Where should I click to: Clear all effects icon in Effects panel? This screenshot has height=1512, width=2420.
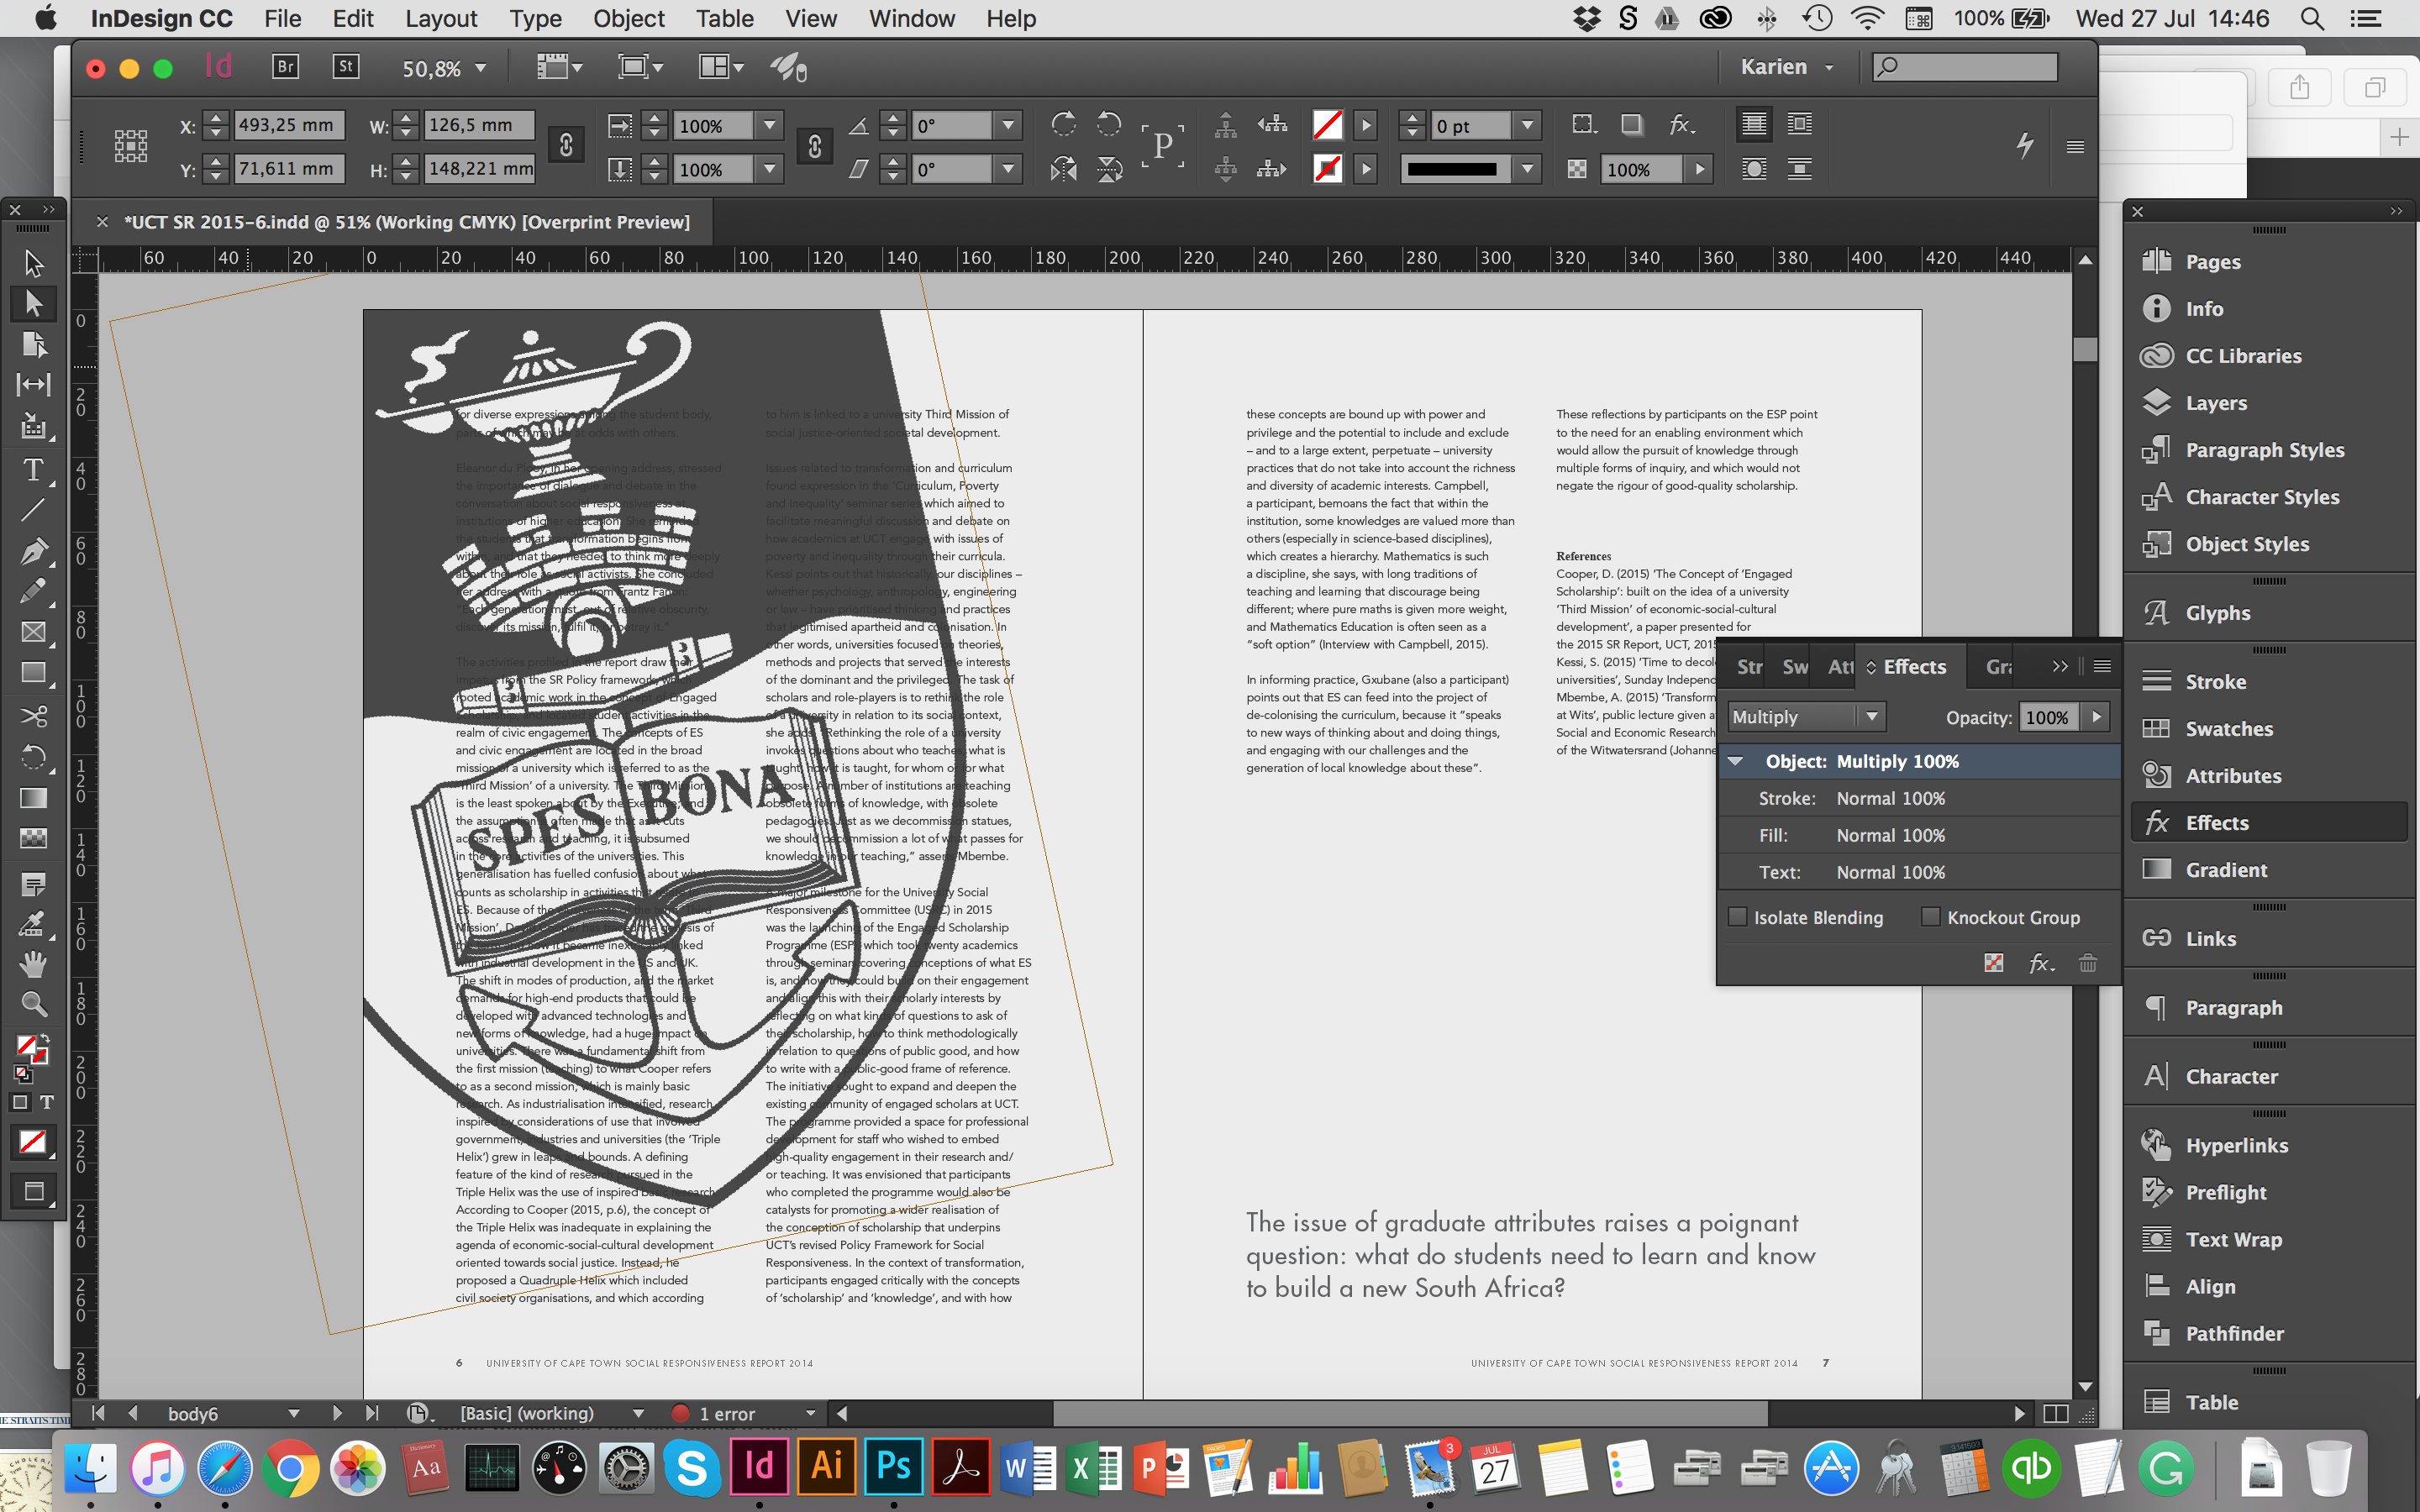1994,963
